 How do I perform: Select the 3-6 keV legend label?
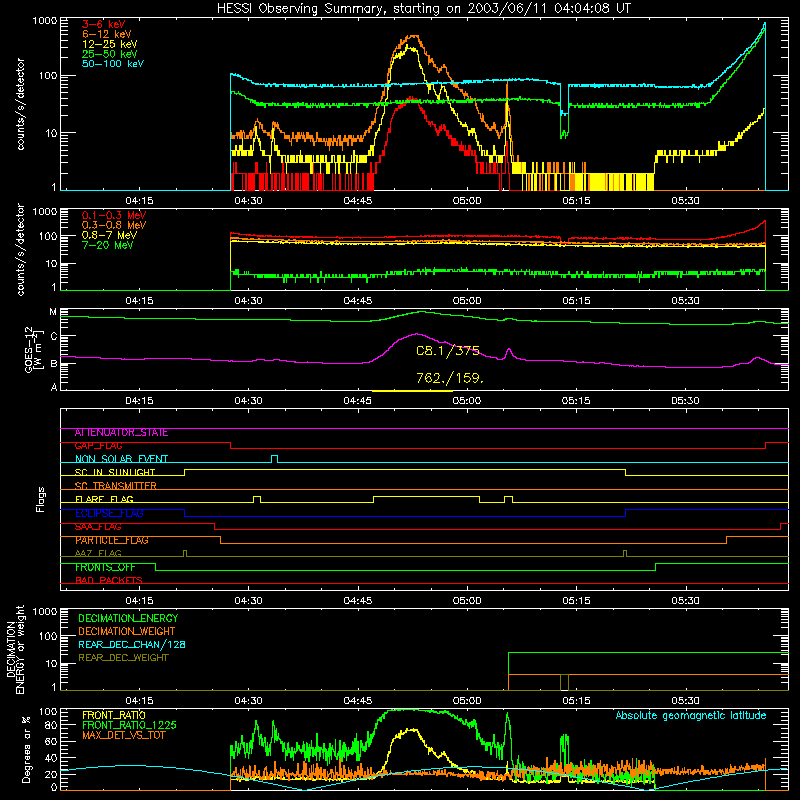click(104, 24)
